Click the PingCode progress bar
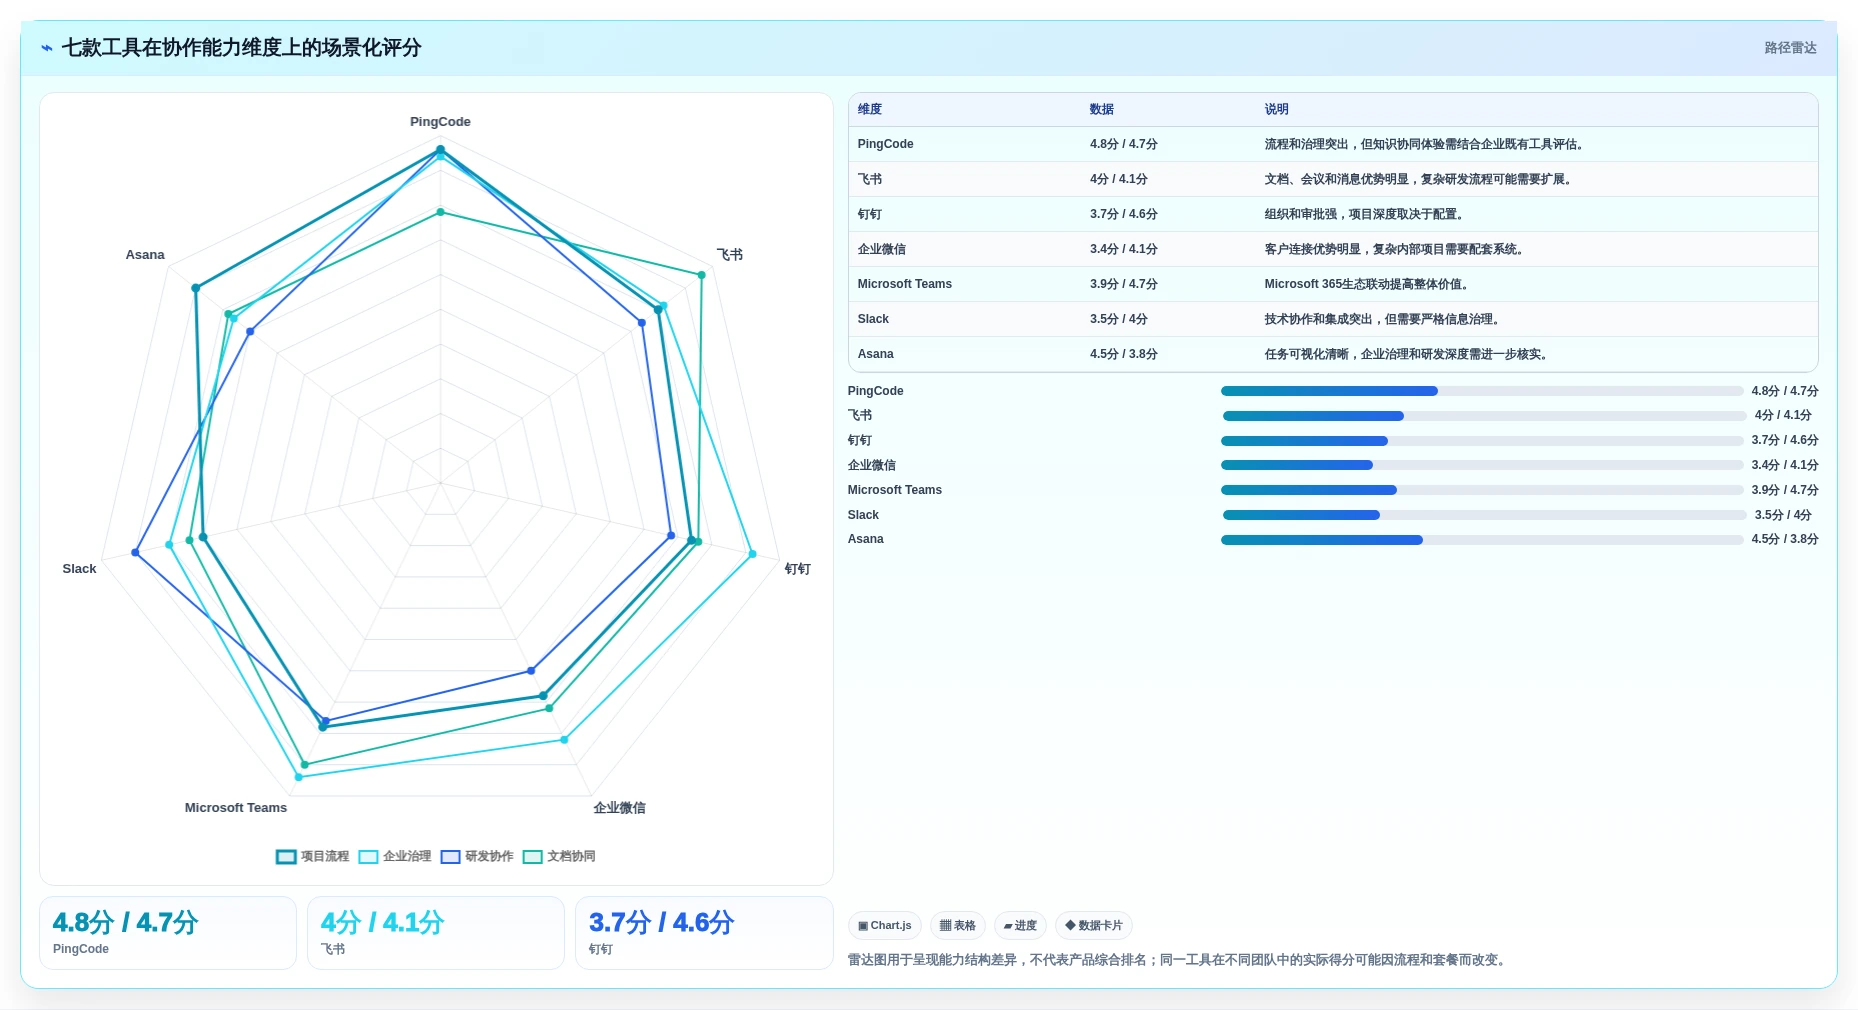The height and width of the screenshot is (1010, 1858). pyautogui.click(x=1482, y=391)
